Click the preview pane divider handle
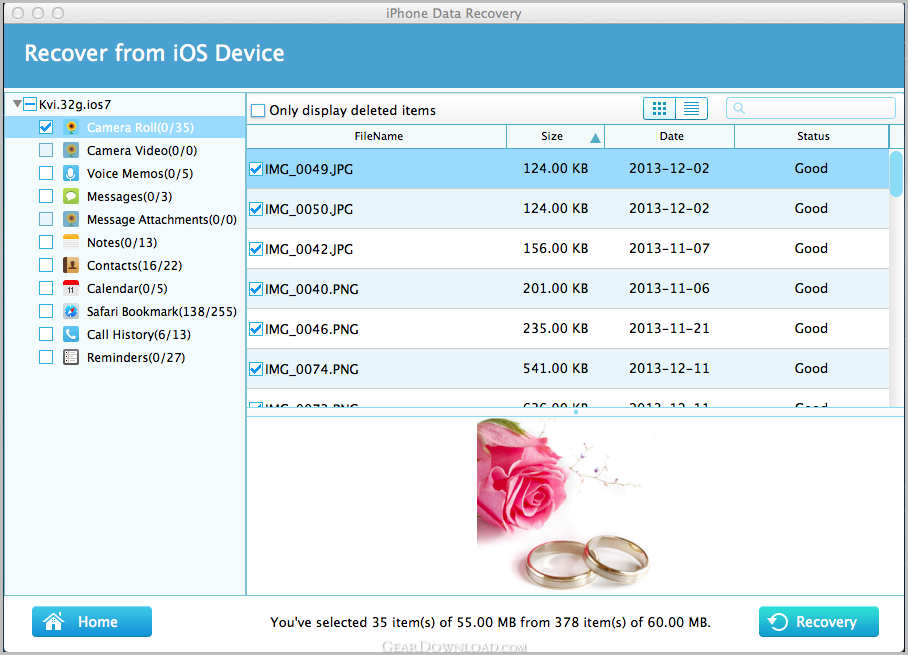This screenshot has height=655, width=908. point(576,412)
